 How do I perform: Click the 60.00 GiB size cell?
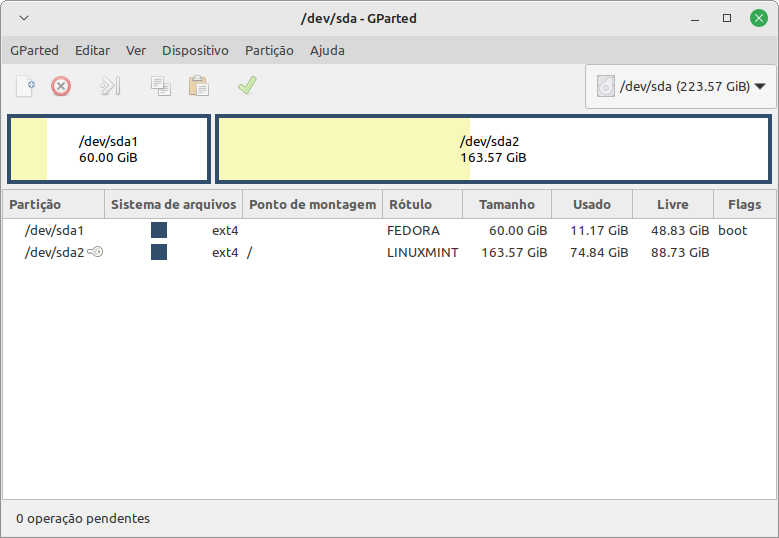518,231
